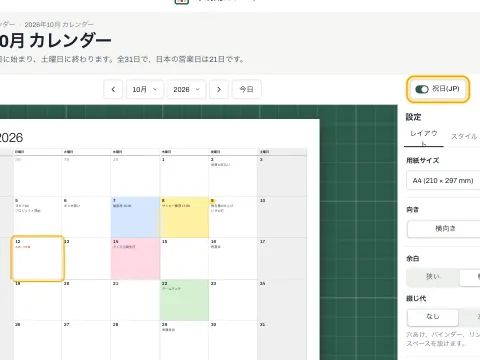Select the October 15 day cell

click(x=184, y=259)
